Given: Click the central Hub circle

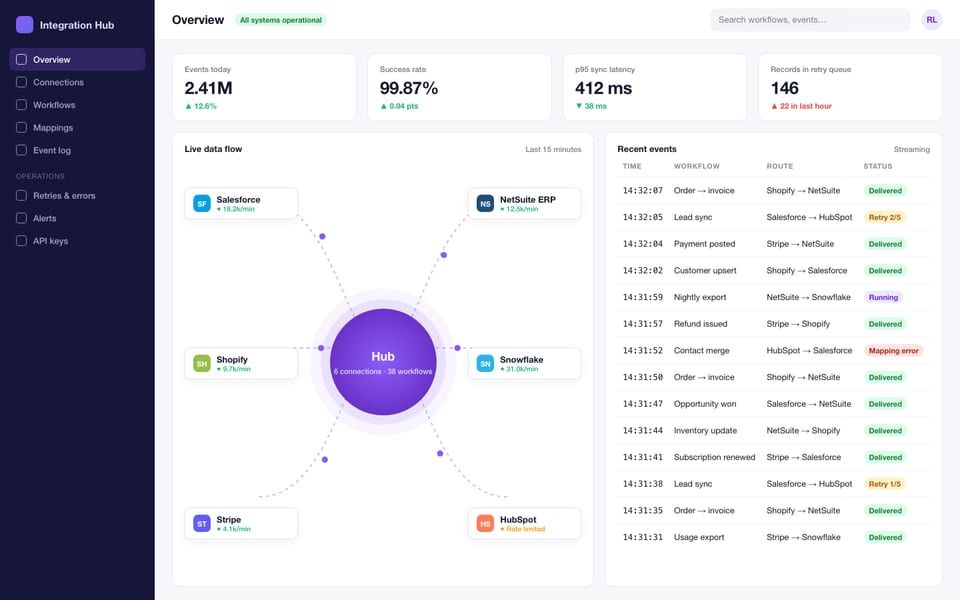Looking at the screenshot, I should coord(383,362).
